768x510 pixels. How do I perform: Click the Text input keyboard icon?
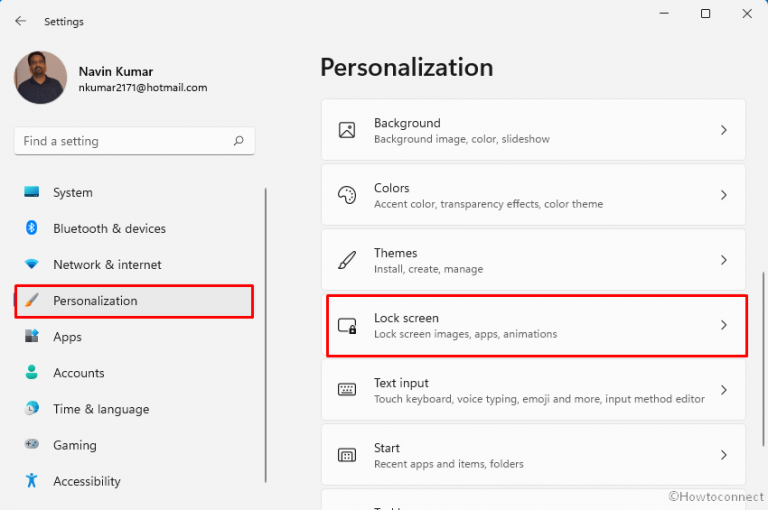[347, 390]
